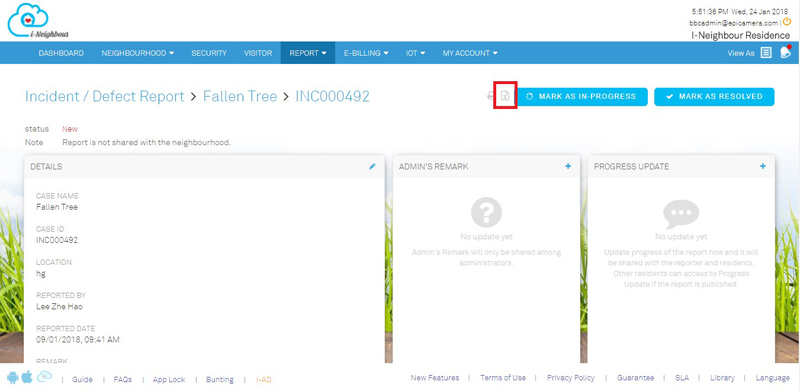The width and height of the screenshot is (800, 391).
Task: Click the View As label
Action: (741, 53)
